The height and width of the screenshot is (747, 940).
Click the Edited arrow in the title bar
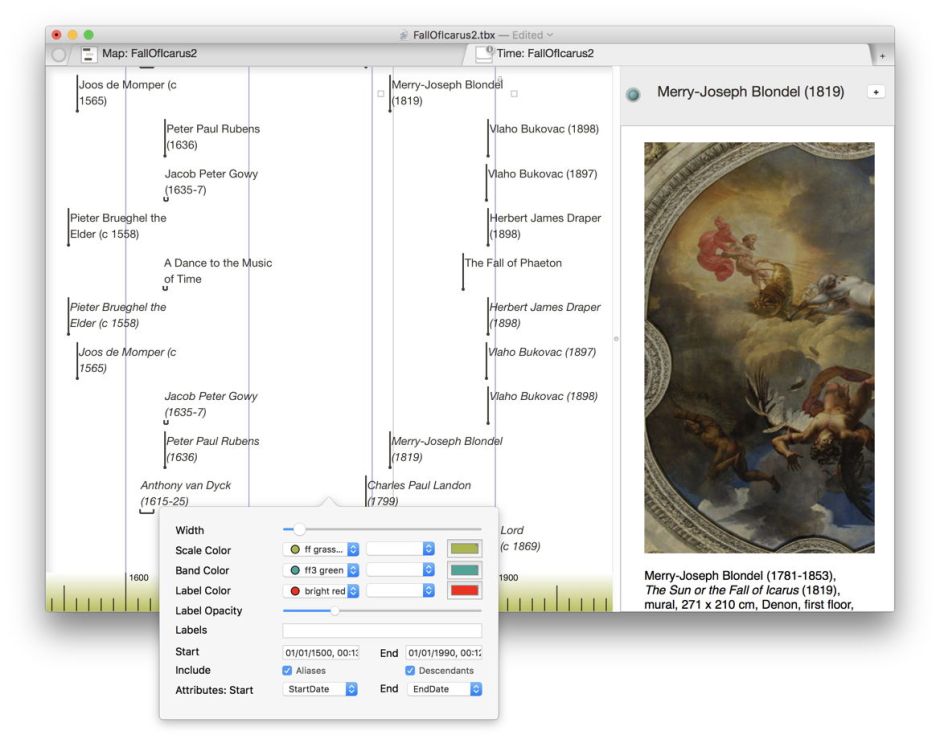click(550, 35)
